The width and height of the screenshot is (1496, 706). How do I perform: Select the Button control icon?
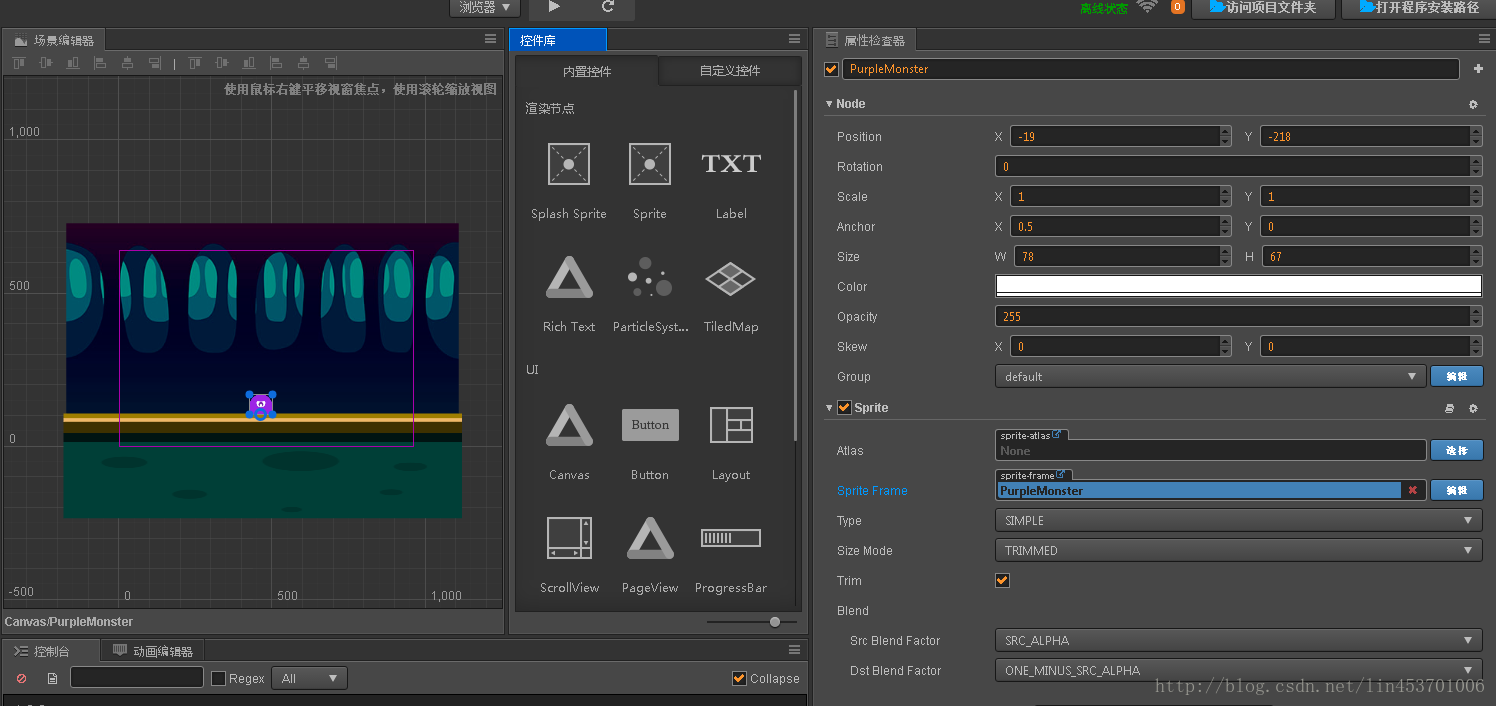point(650,425)
